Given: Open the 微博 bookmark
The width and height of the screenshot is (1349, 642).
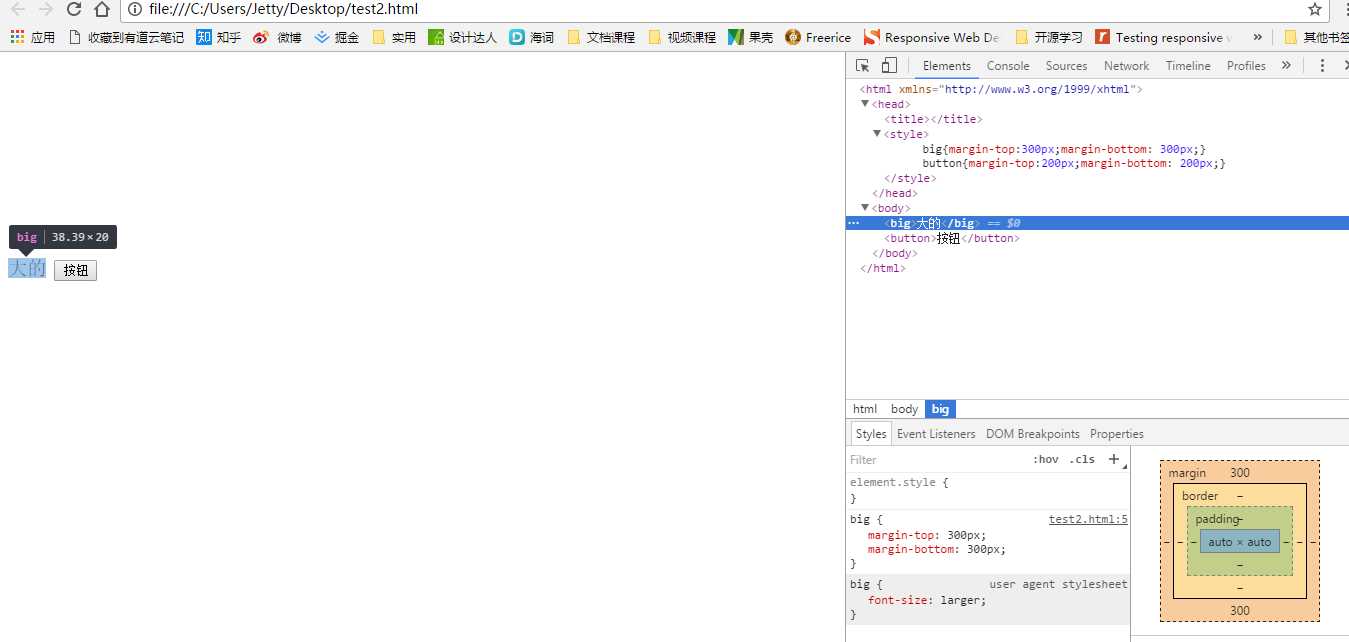Looking at the screenshot, I should coord(277,37).
